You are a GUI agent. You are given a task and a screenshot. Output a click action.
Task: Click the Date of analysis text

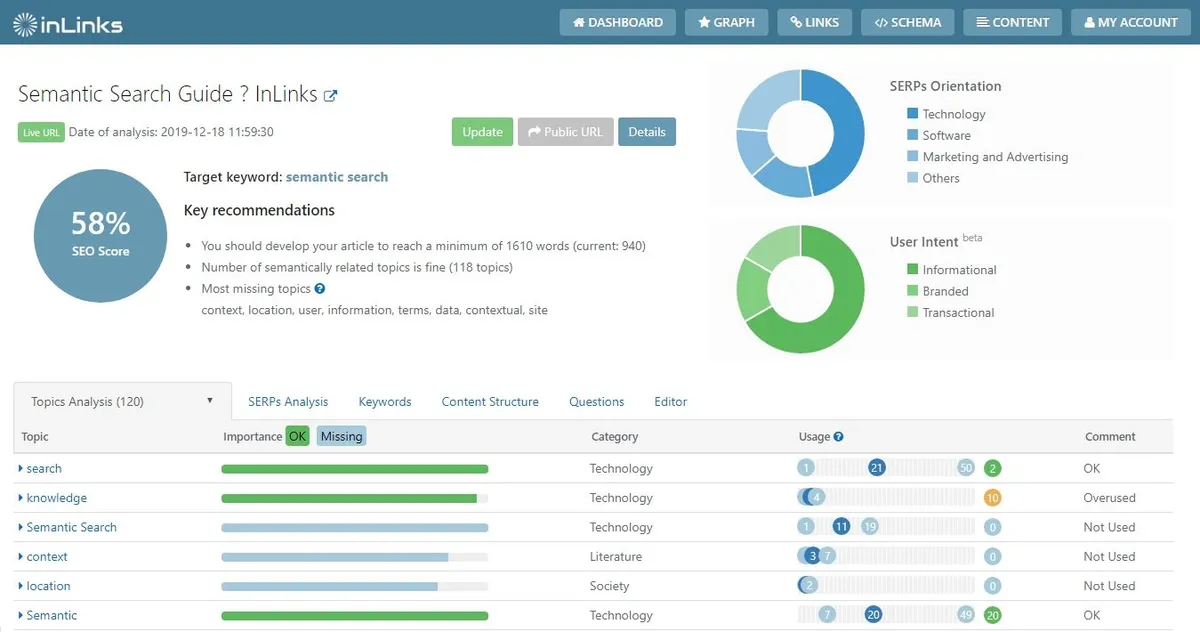pos(171,132)
